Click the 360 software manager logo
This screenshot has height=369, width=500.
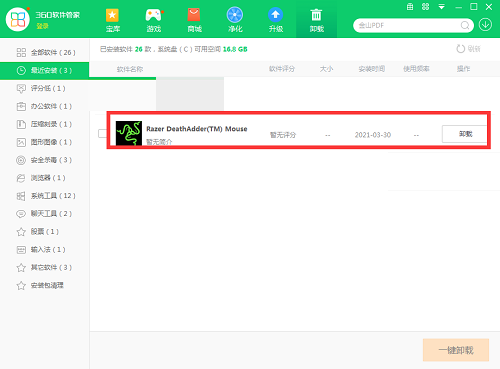[x=18, y=19]
